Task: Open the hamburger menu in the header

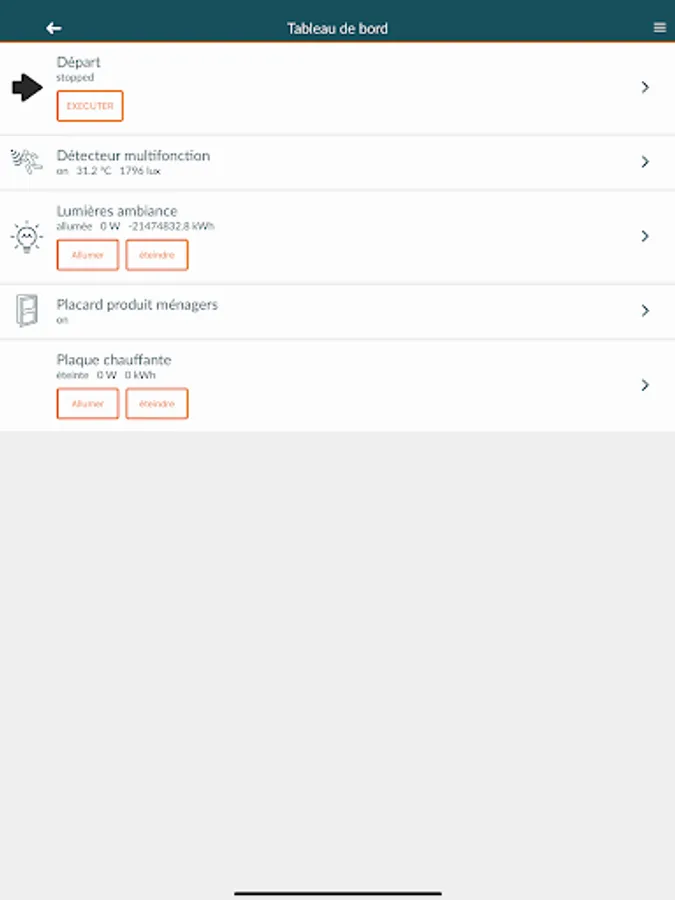Action: click(659, 28)
